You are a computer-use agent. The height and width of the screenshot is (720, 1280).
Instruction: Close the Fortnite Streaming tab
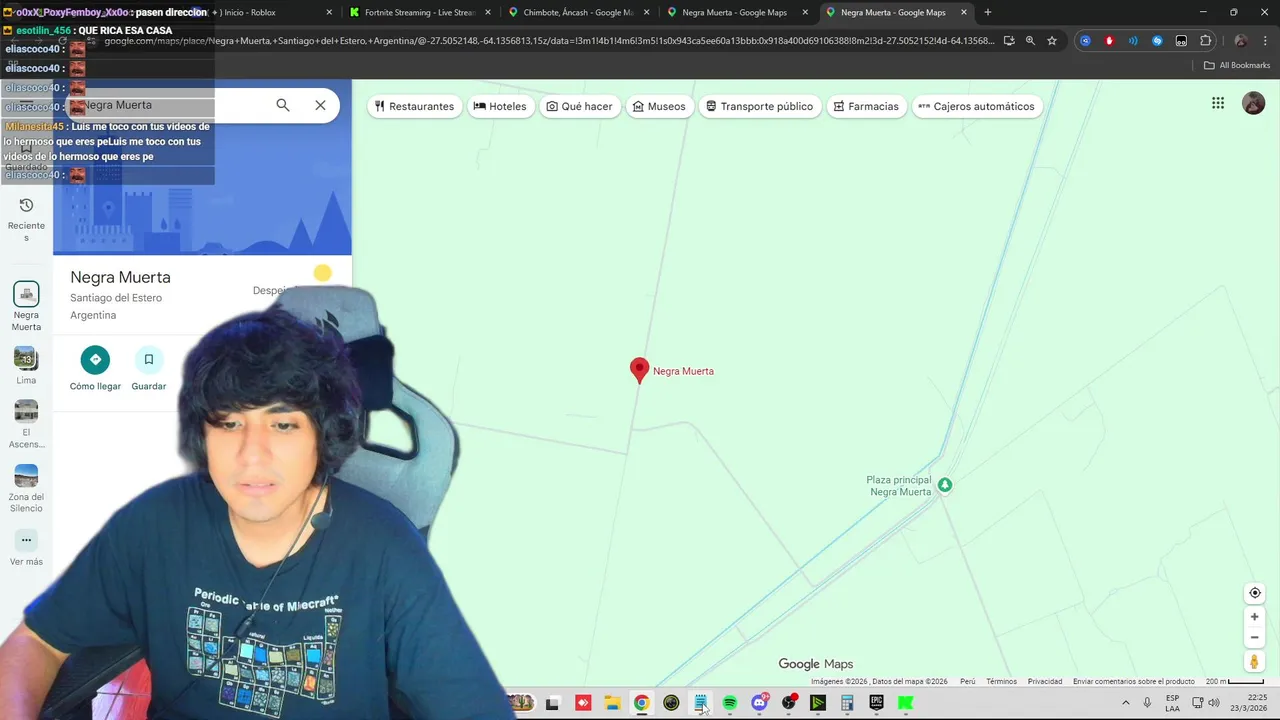tap(488, 12)
